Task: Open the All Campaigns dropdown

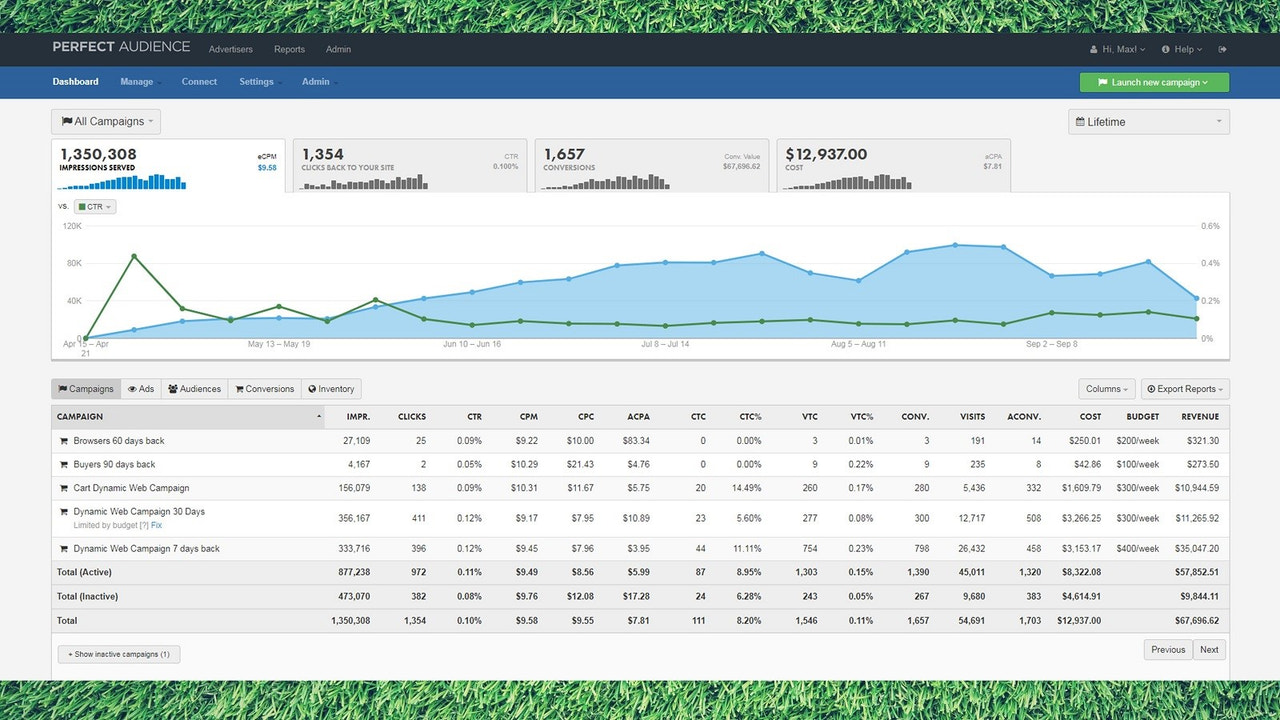Action: click(x=105, y=121)
